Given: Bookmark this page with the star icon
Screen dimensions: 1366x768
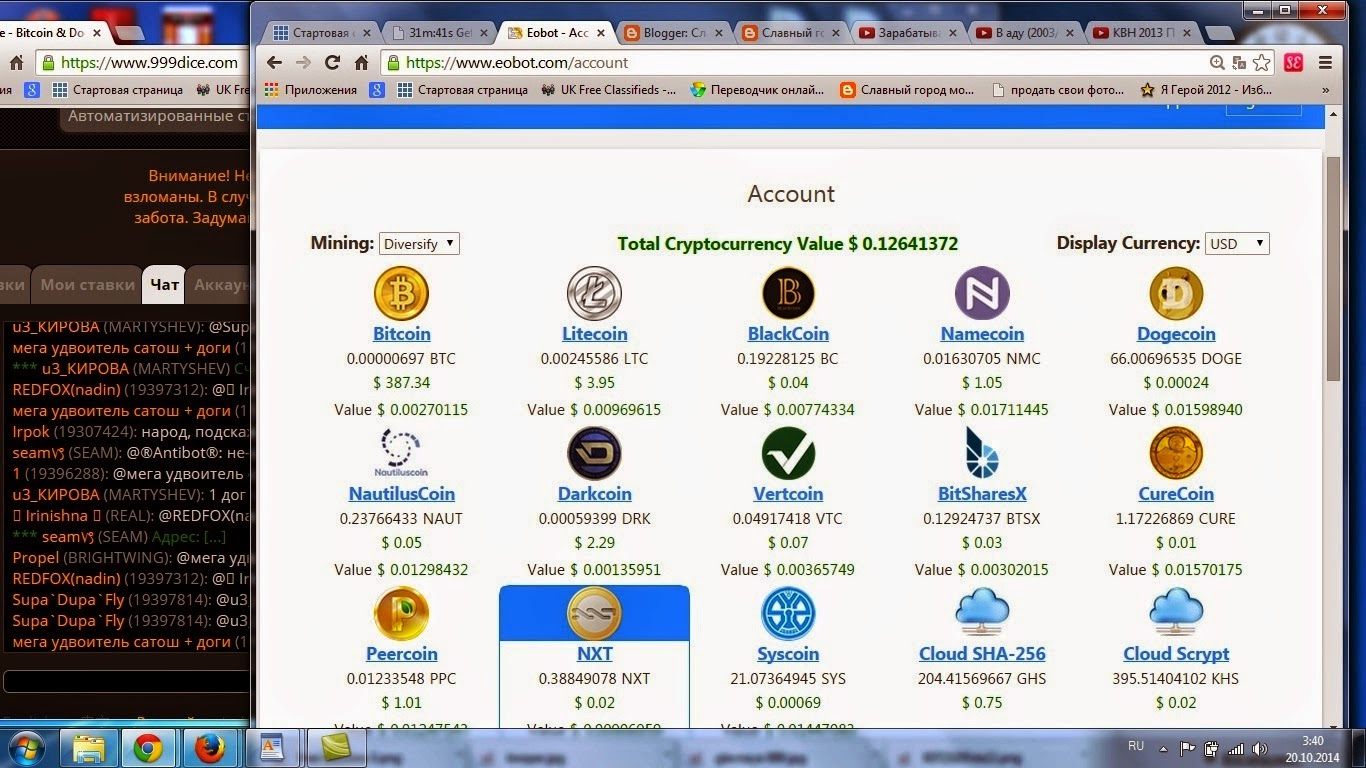Looking at the screenshot, I should click(x=1262, y=62).
